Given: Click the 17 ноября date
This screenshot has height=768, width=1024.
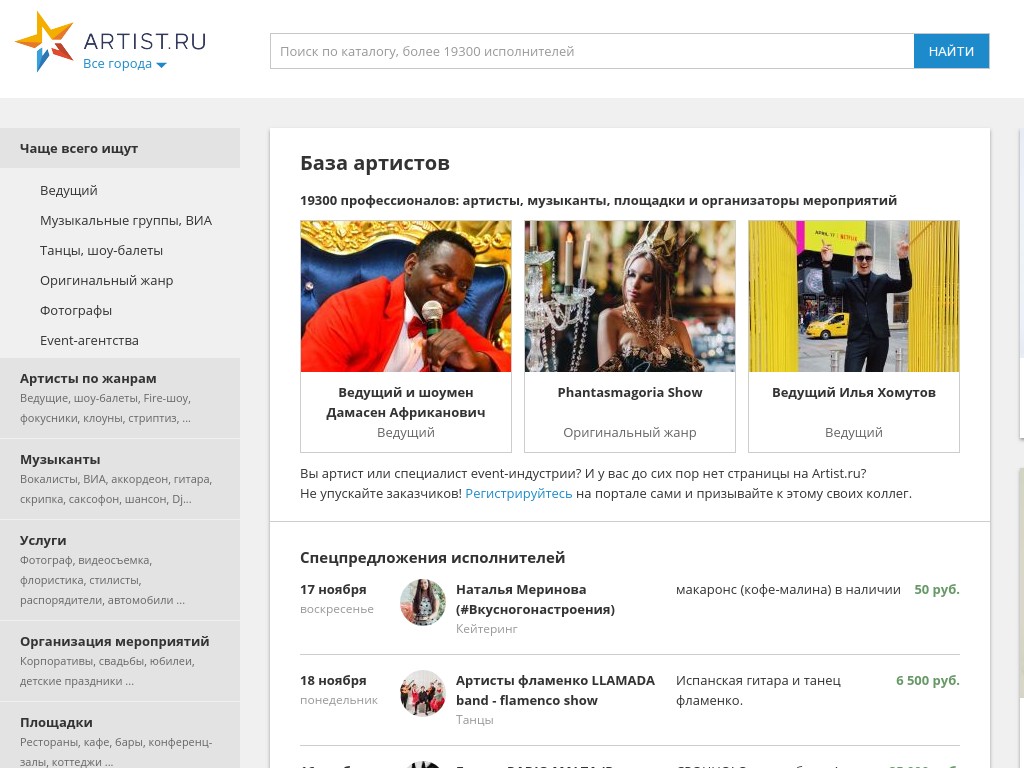Looking at the screenshot, I should 333,590.
